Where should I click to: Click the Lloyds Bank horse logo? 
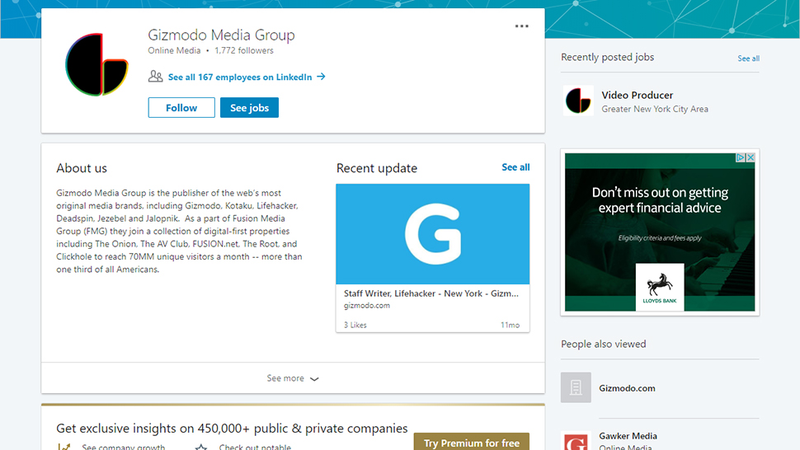pos(660,287)
